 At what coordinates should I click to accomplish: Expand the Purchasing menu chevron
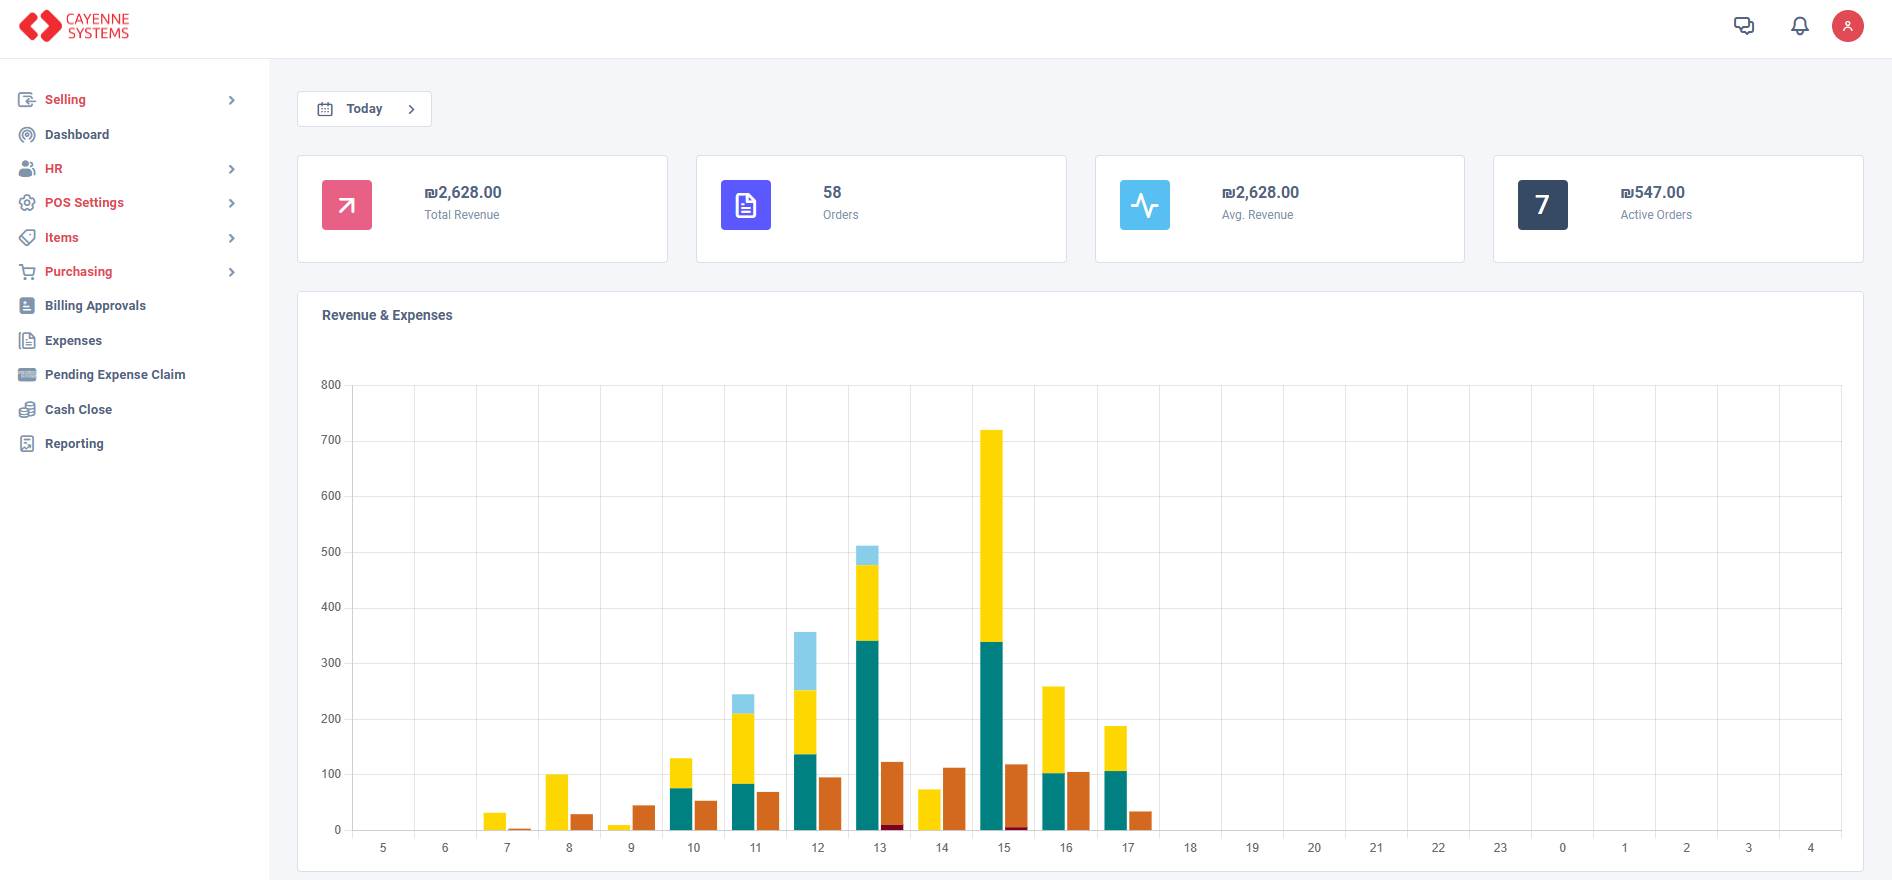point(231,272)
